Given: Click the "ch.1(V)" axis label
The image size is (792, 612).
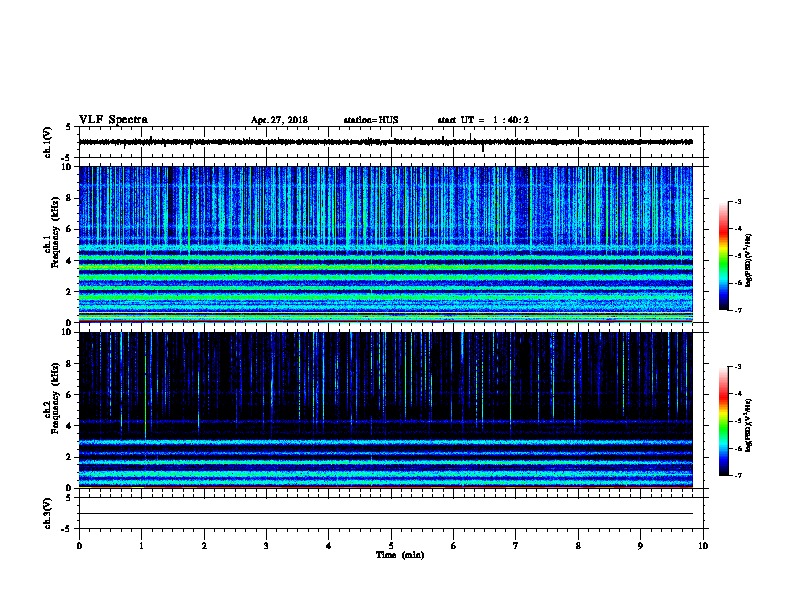Looking at the screenshot, I should pos(48,142).
